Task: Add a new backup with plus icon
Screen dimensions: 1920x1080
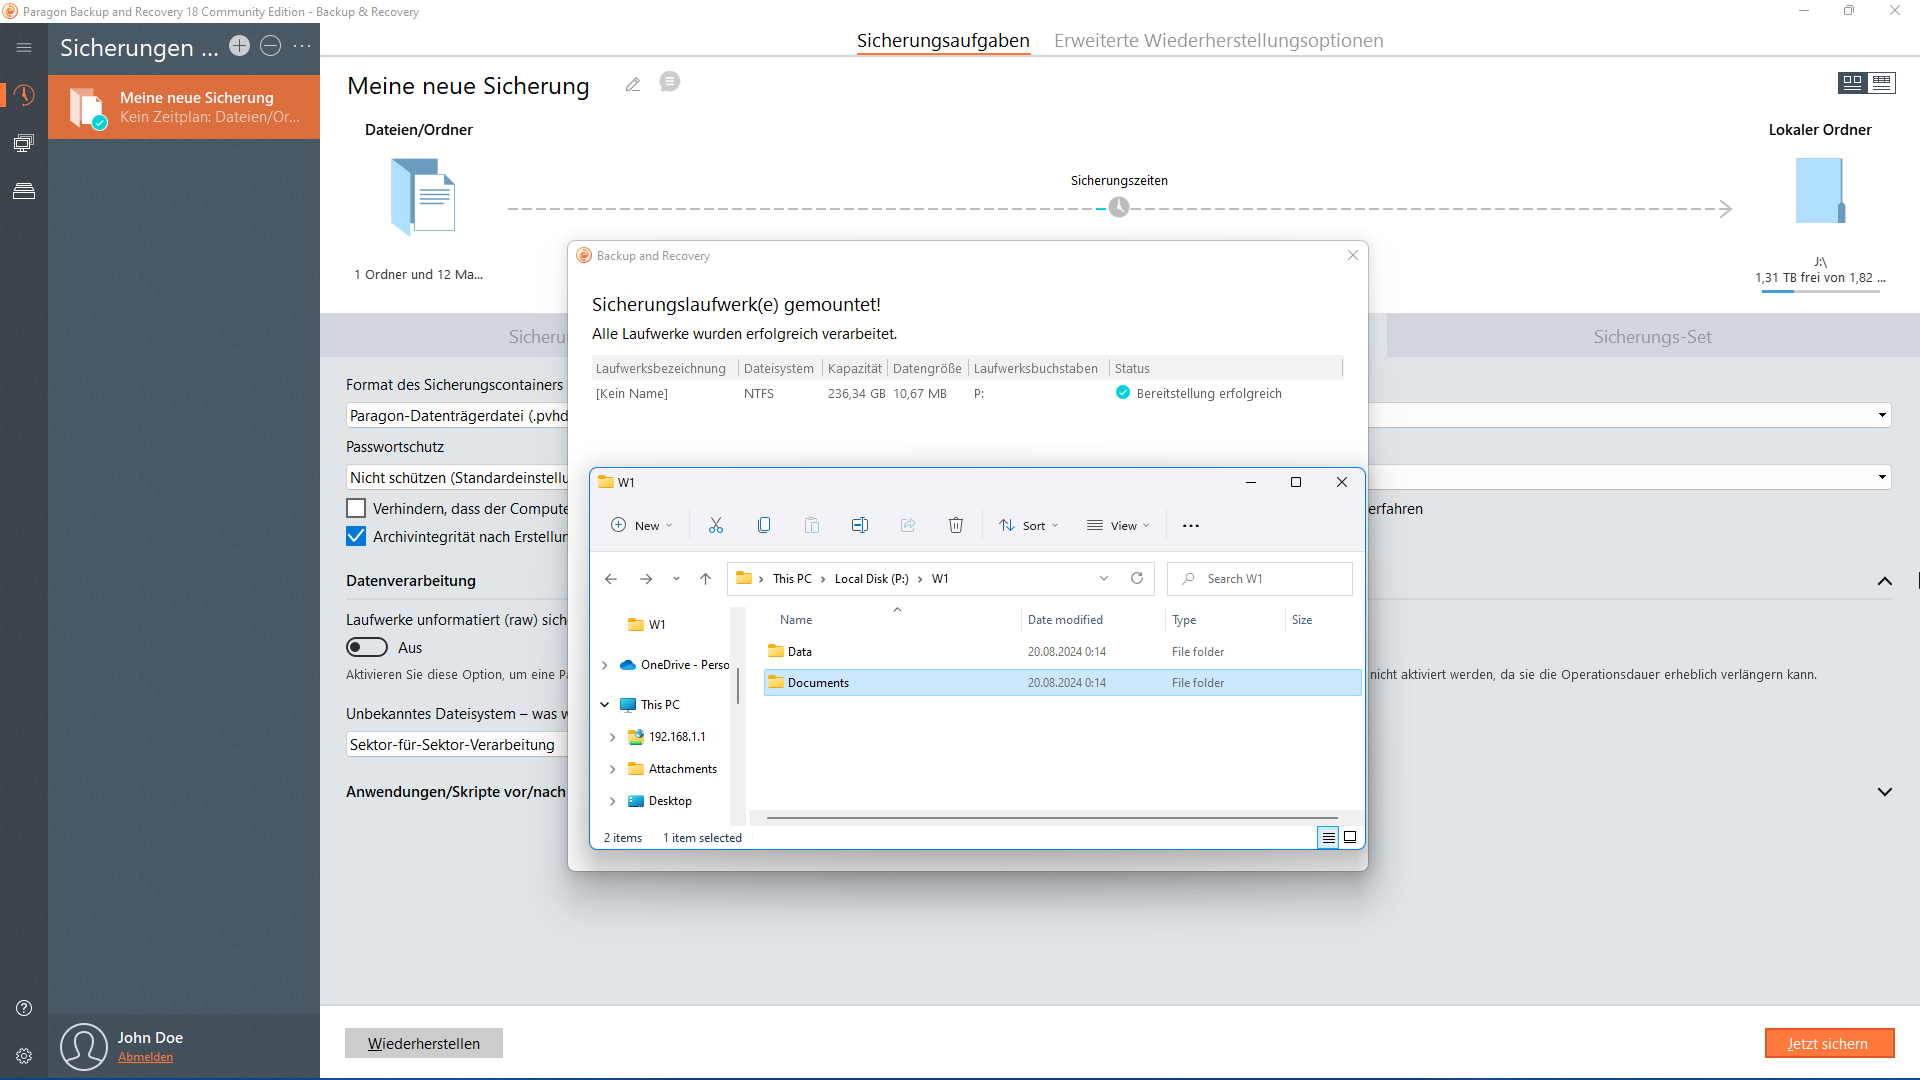Action: [239, 46]
